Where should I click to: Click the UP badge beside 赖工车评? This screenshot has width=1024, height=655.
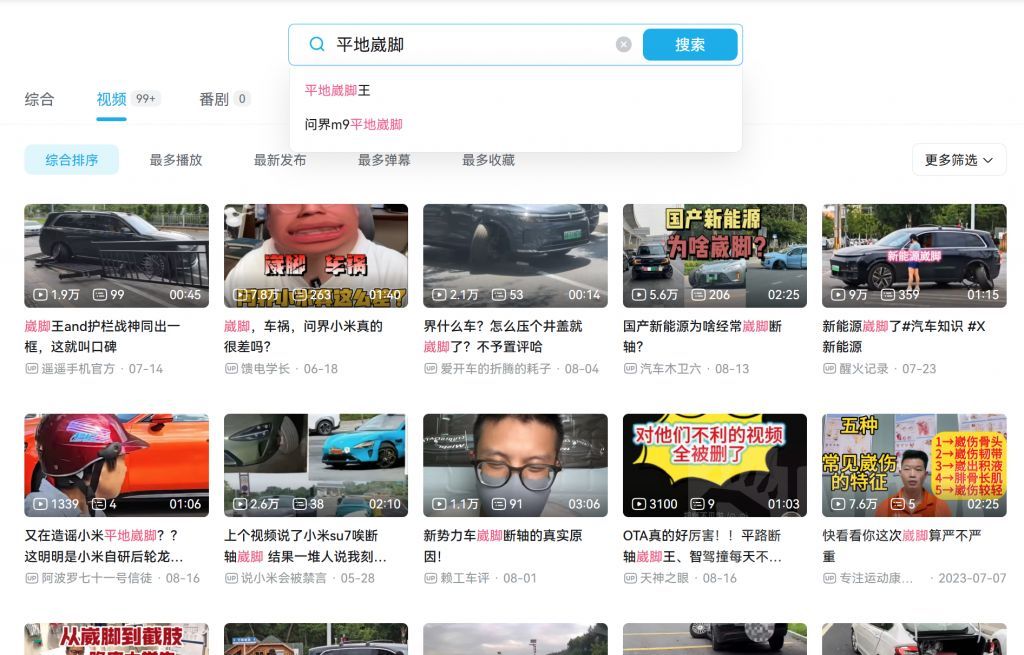click(x=433, y=577)
